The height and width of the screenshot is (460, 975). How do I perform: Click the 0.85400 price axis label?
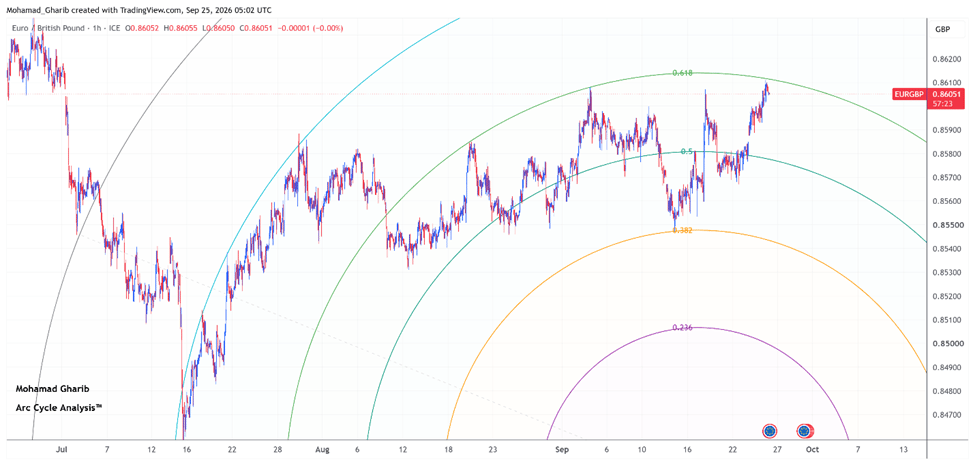(946, 249)
